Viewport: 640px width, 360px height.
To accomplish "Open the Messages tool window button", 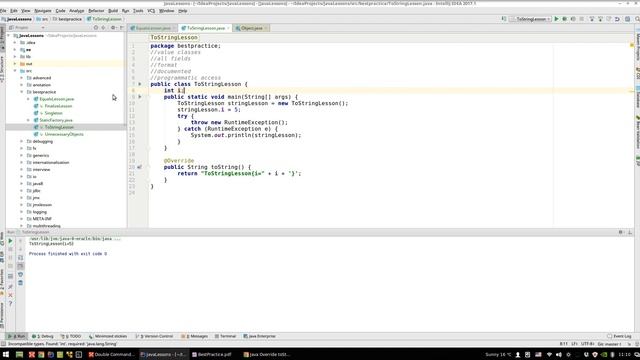I will (195, 336).
